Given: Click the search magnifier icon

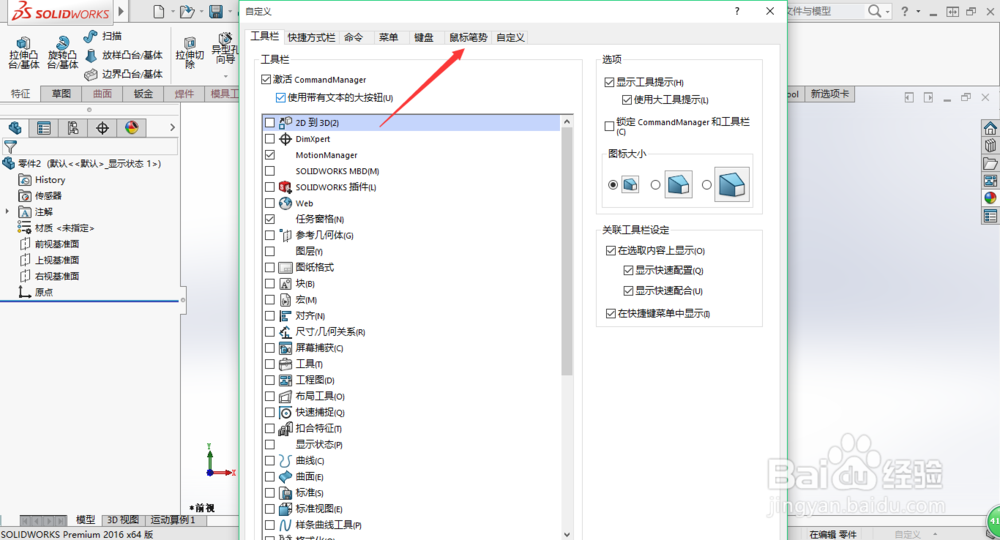Looking at the screenshot, I should tap(874, 11).
